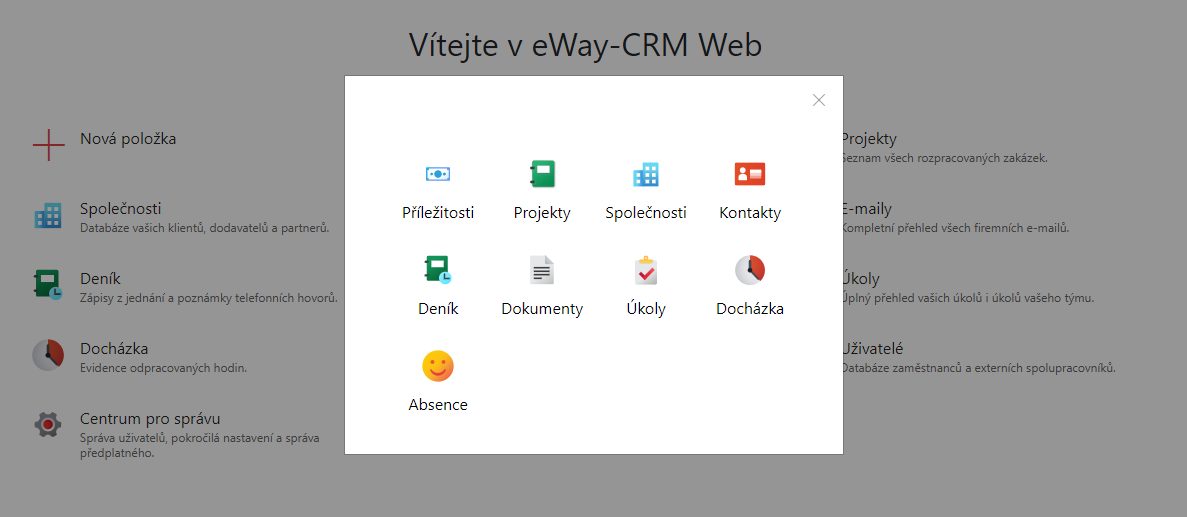The width and height of the screenshot is (1187, 517).
Task: Click the Absence label text
Action: pos(438,404)
